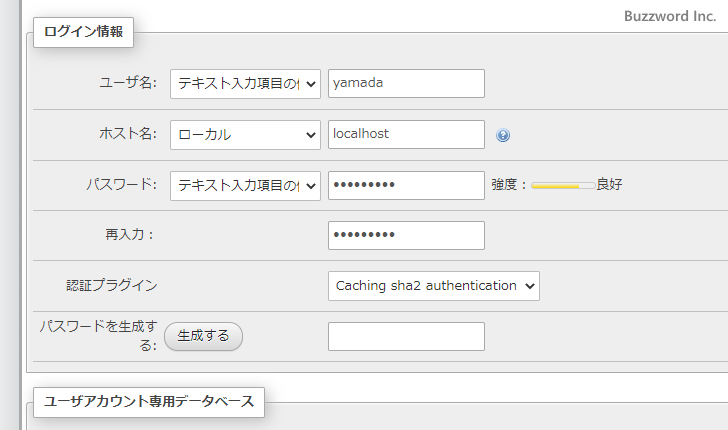728x430 pixels.
Task: Click the ユーザアカウント専用データベース section heading
Action: pyautogui.click(x=149, y=402)
